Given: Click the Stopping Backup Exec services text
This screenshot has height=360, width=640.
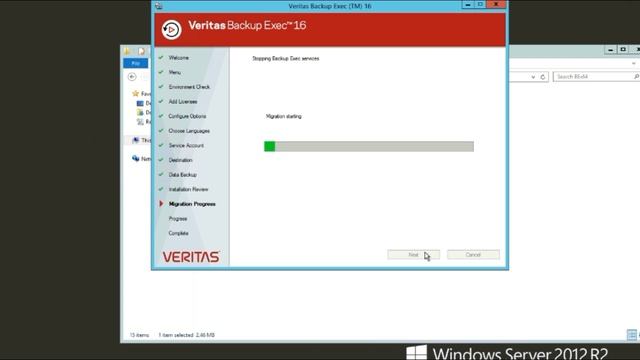Looking at the screenshot, I should (x=286, y=59).
